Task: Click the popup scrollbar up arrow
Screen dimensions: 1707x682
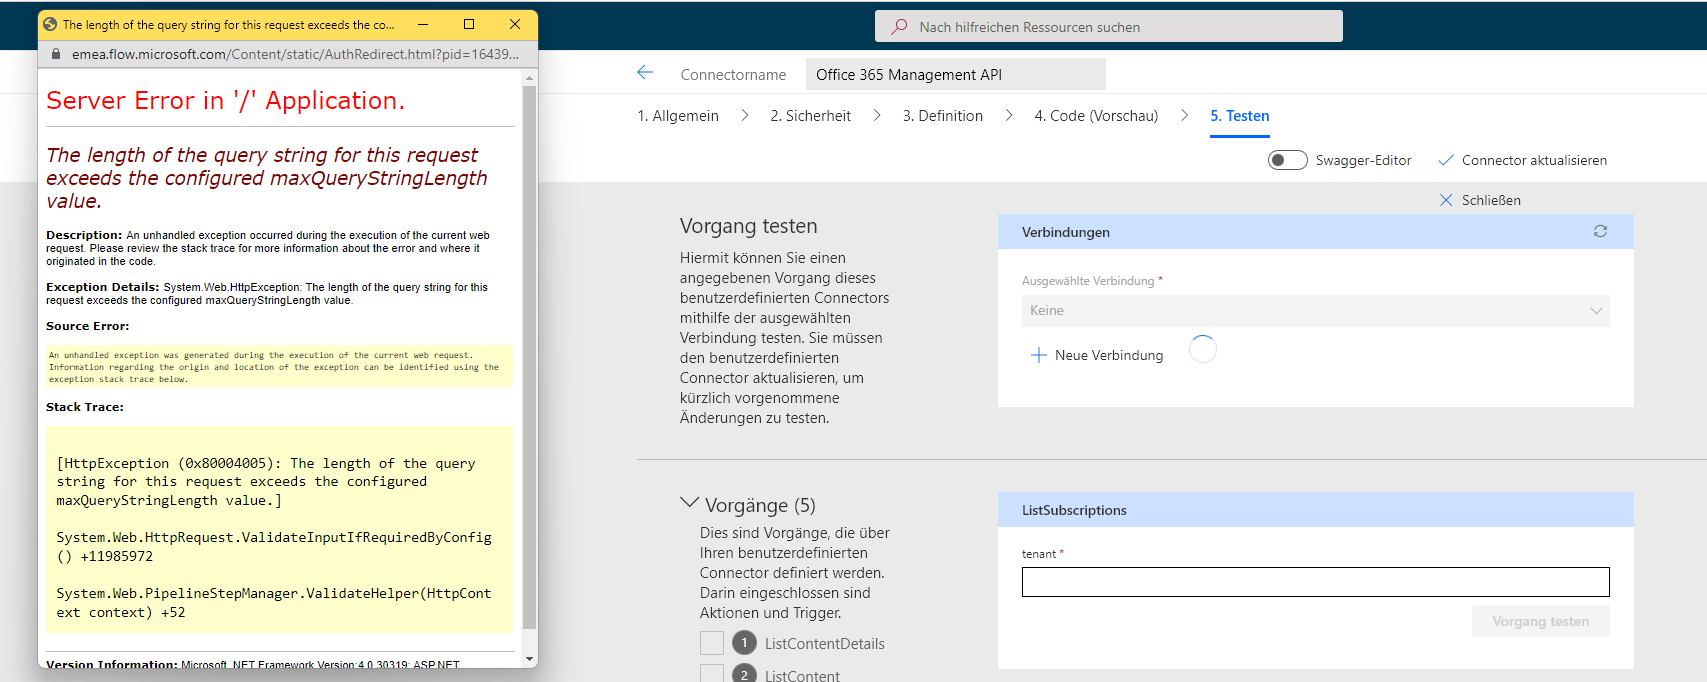Action: click(x=529, y=77)
